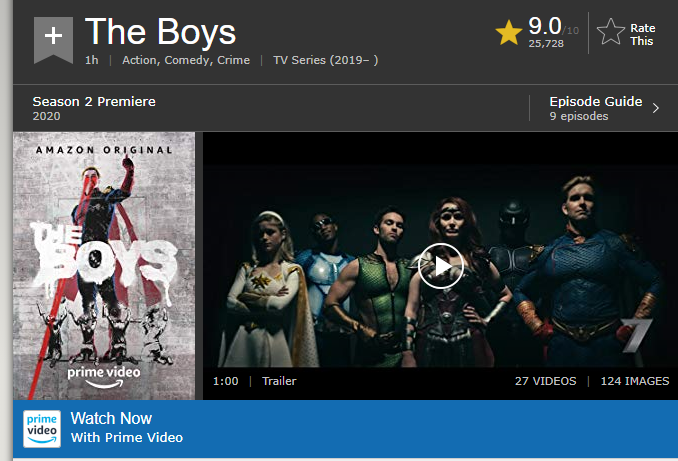View the 25,728 user ratings count
678x461 pixels.
tap(546, 43)
